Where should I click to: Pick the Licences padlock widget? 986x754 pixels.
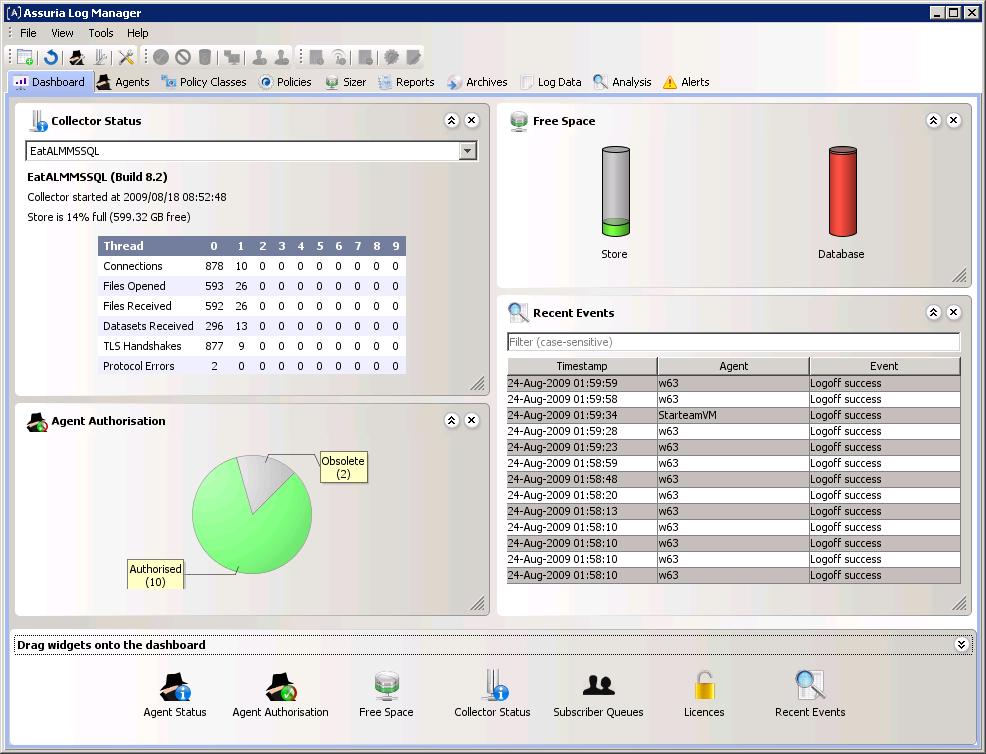click(x=704, y=687)
